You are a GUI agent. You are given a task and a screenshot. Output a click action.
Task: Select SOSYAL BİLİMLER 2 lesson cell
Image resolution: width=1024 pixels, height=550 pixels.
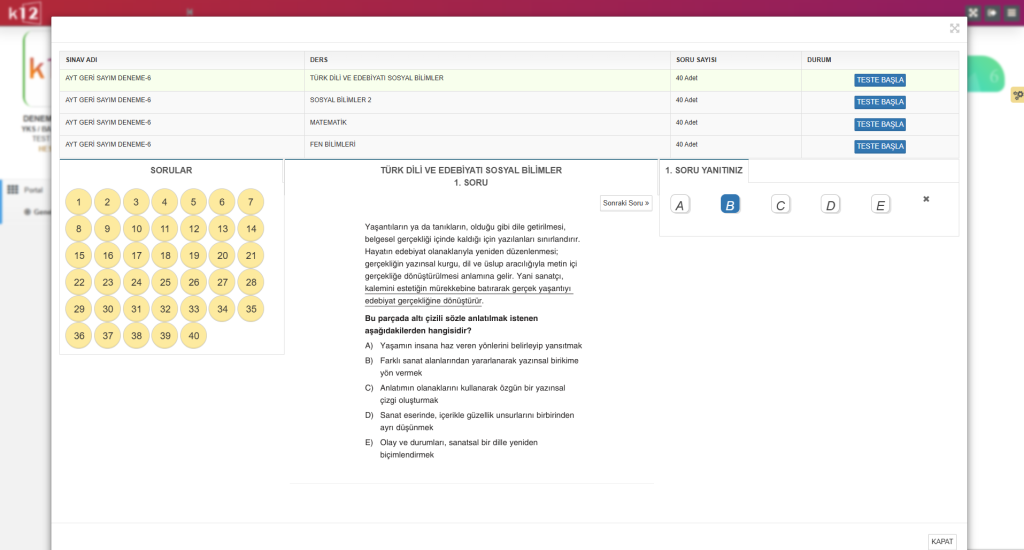click(487, 102)
